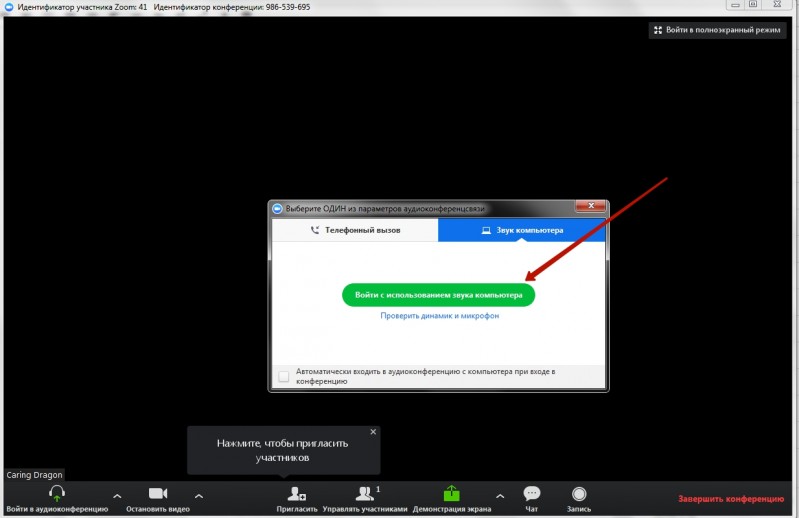Maximize the Zoom meeting window
Viewport: 799px width, 518px height.
753,5
